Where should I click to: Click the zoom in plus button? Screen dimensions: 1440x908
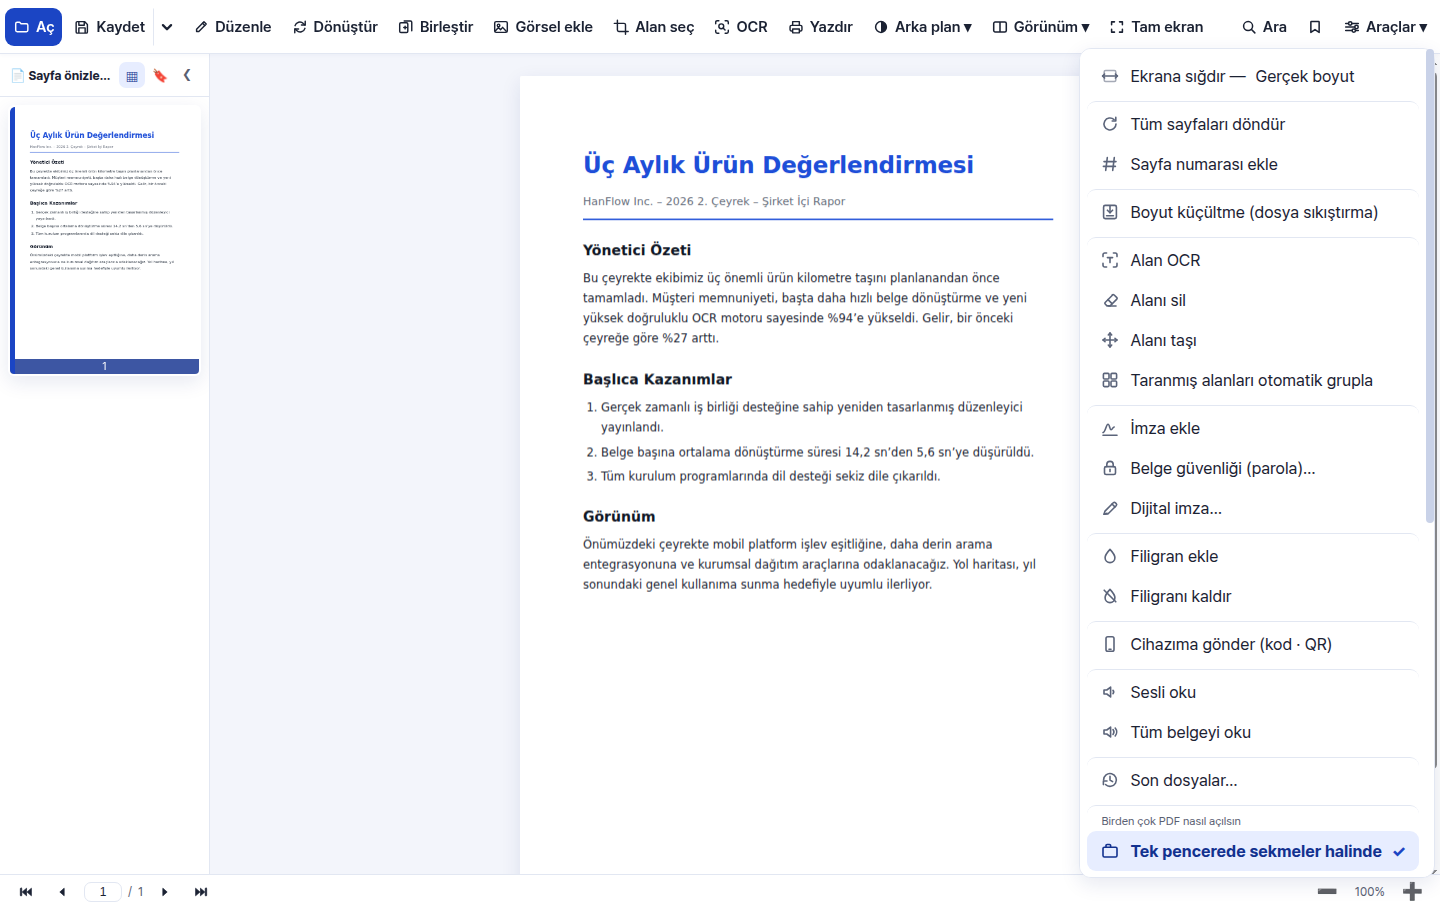[x=1412, y=892]
